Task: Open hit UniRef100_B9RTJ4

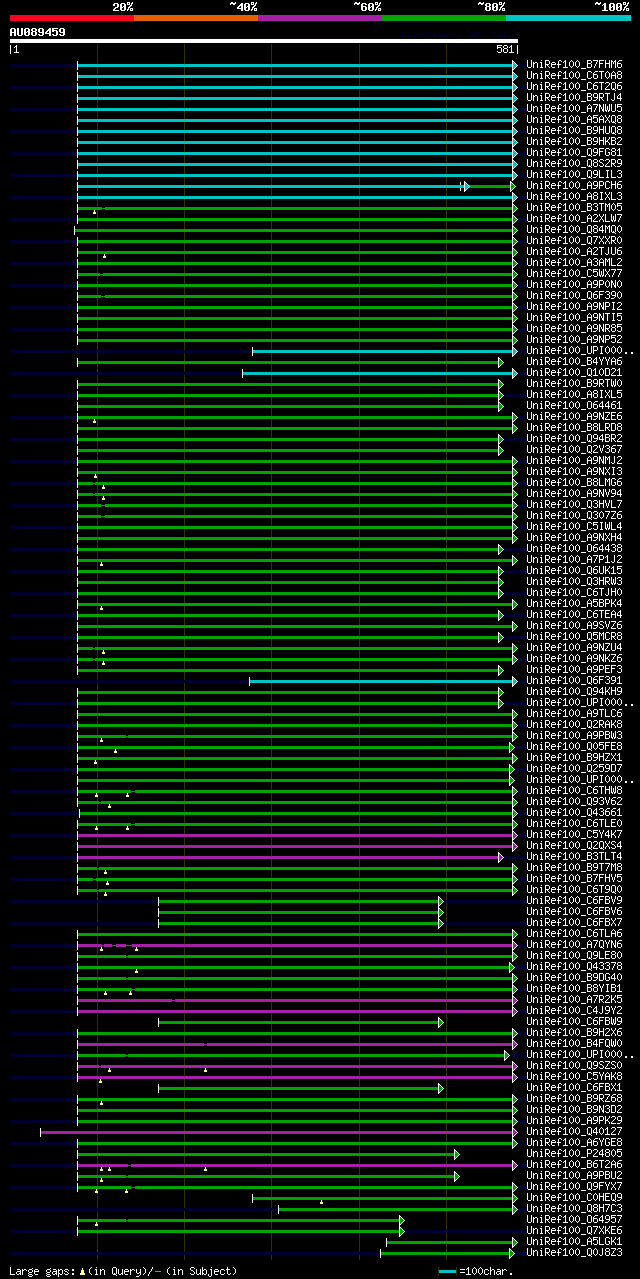Action: tap(574, 97)
